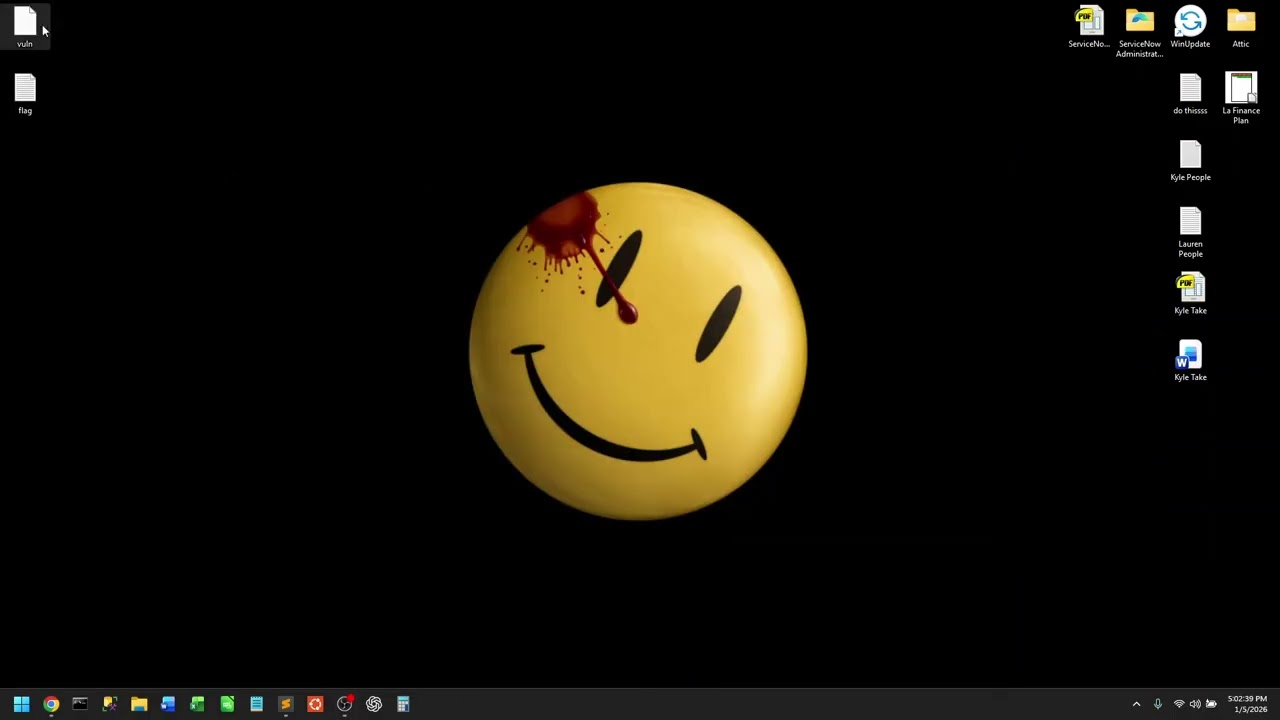Screen dimensions: 1280x720
Task: Open the clock and date panel
Action: pos(1248,704)
